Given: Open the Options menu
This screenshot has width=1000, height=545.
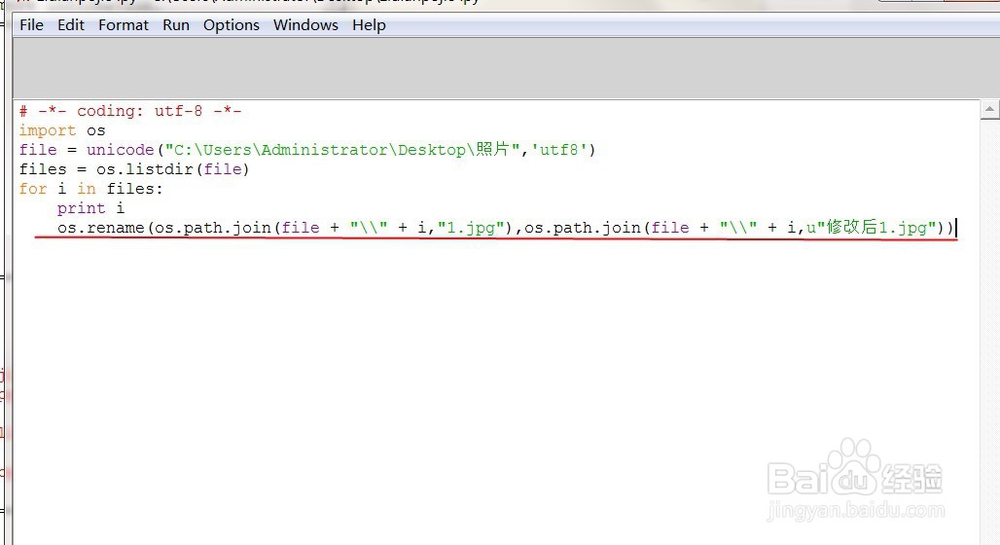Looking at the screenshot, I should coord(231,25).
